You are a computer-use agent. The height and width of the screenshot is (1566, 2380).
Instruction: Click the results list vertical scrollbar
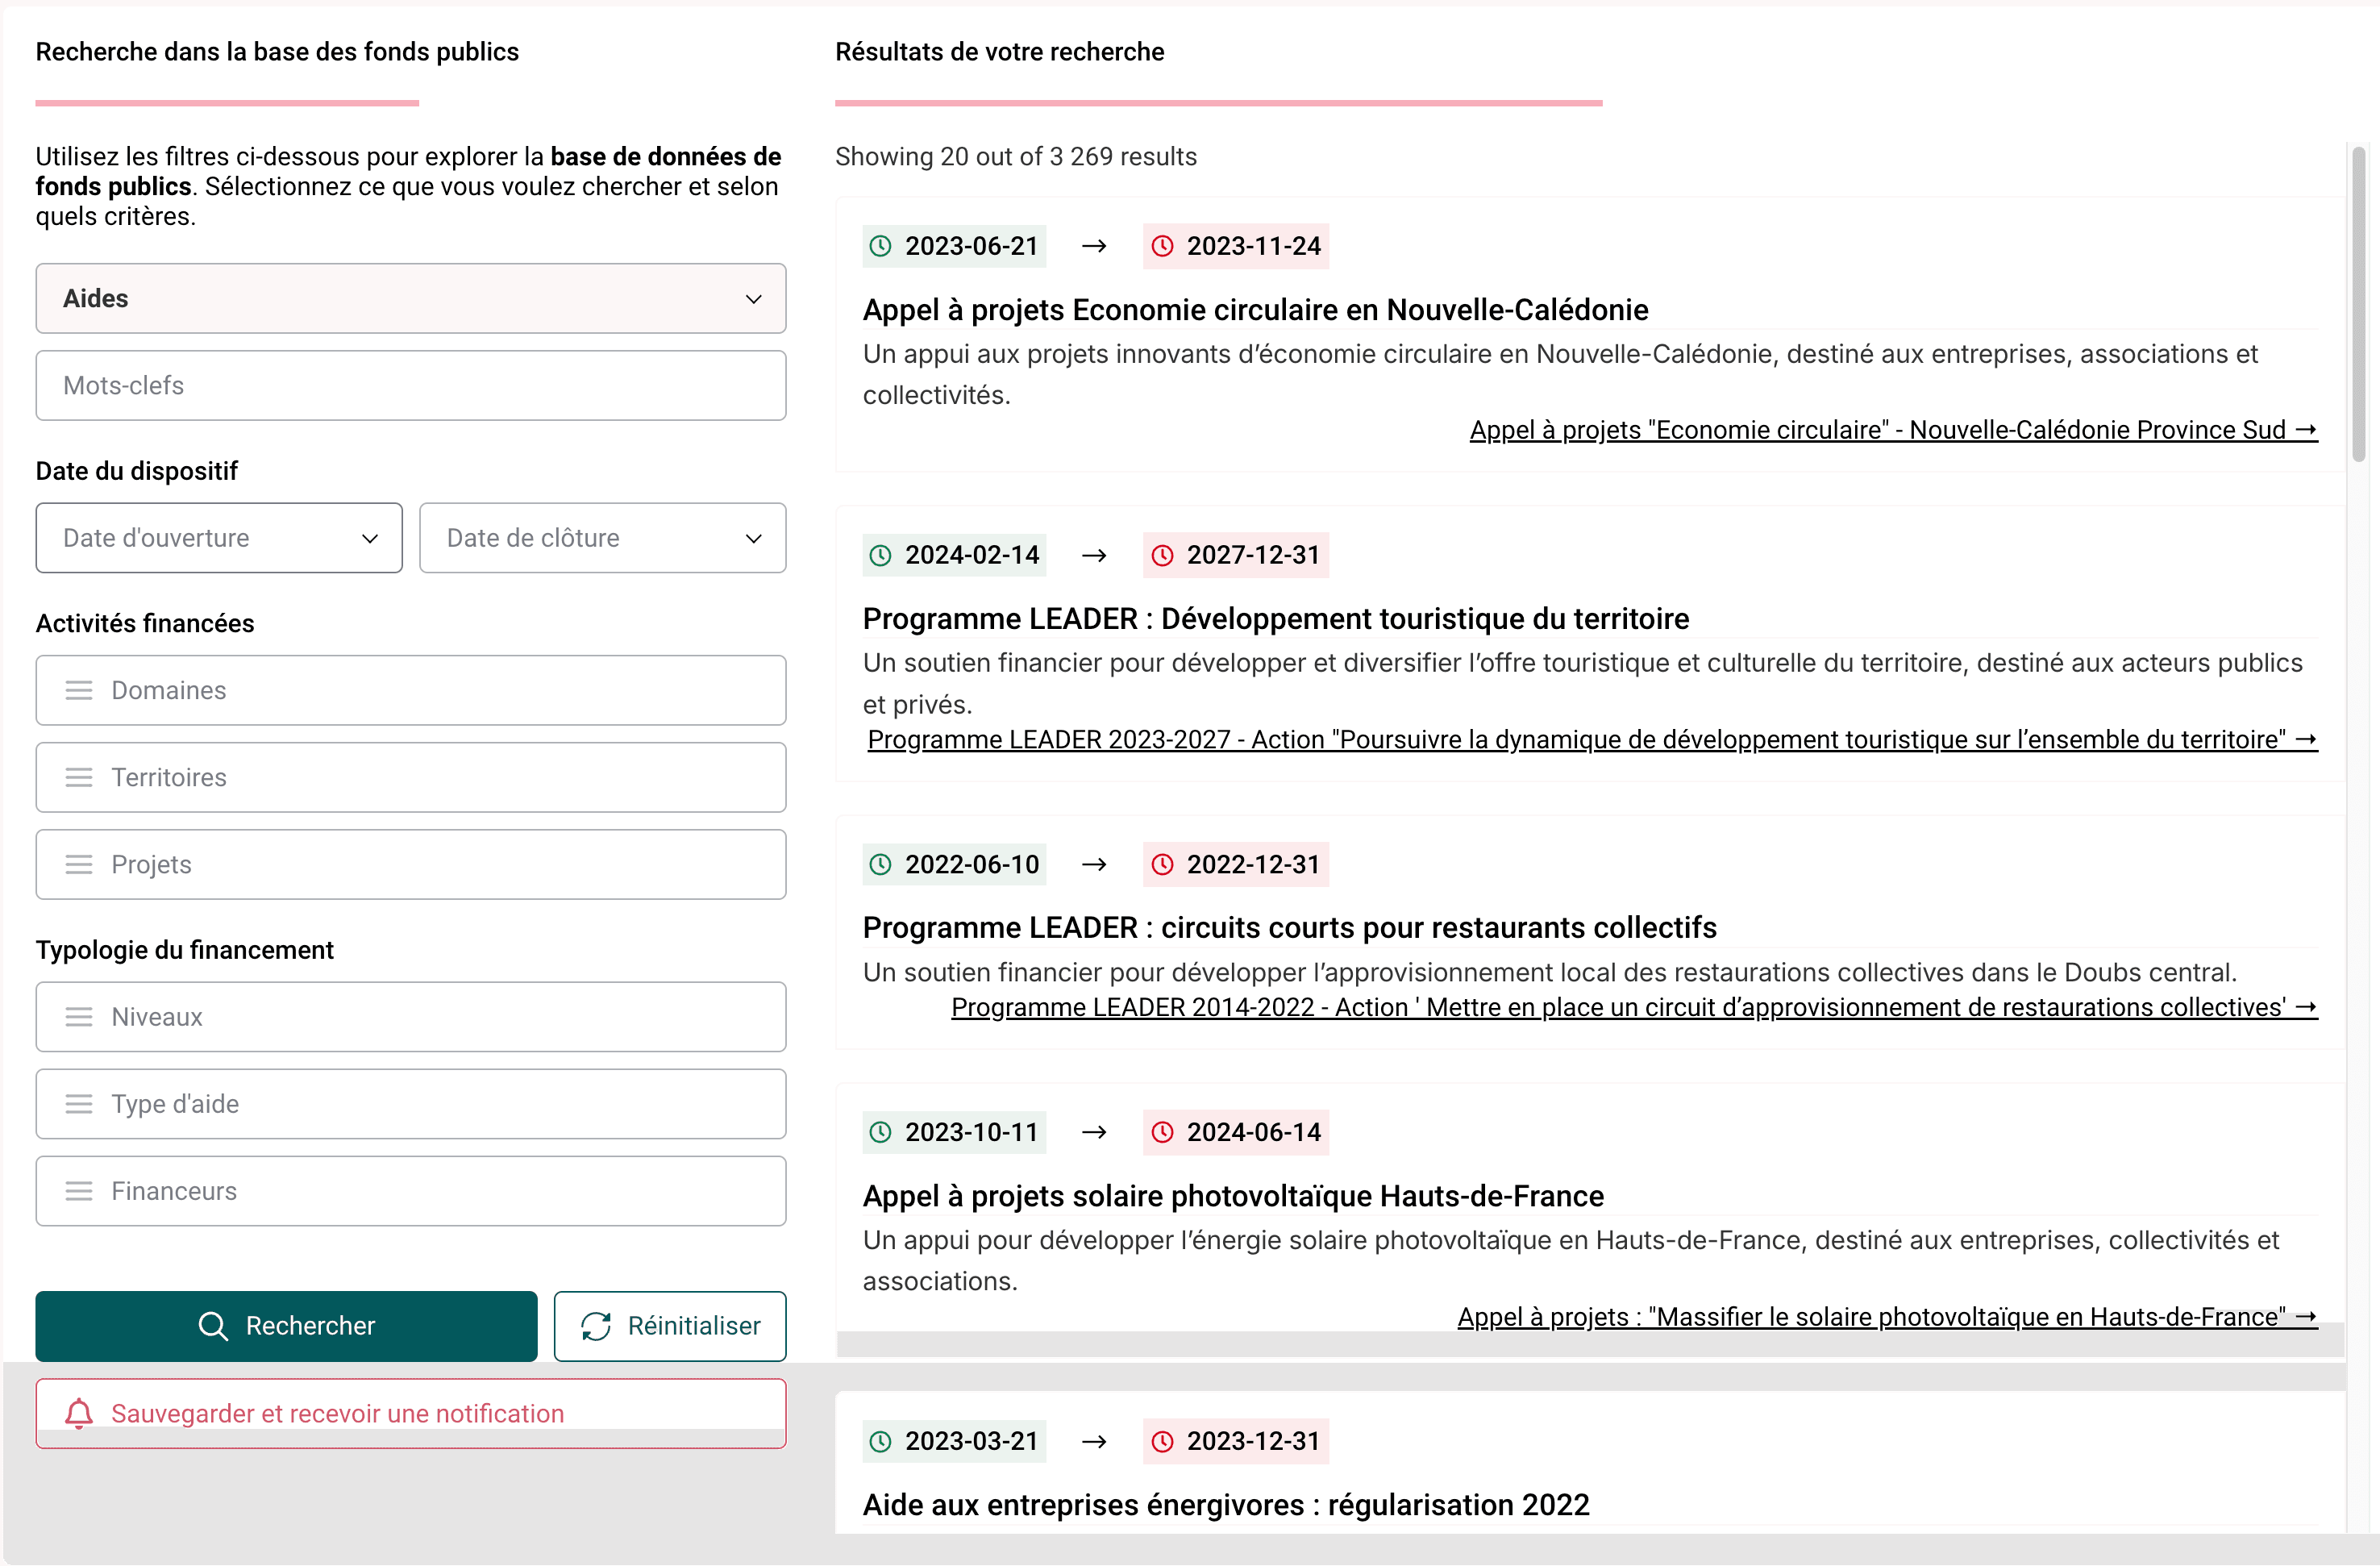click(x=2359, y=304)
